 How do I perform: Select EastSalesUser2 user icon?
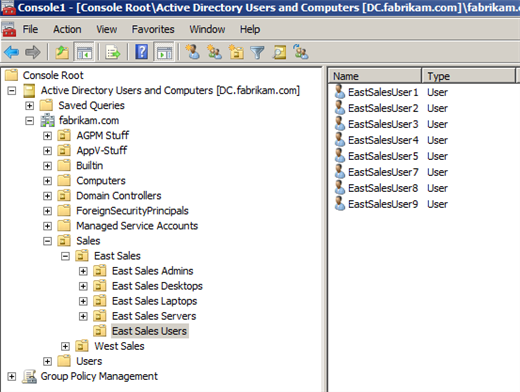(x=340, y=108)
